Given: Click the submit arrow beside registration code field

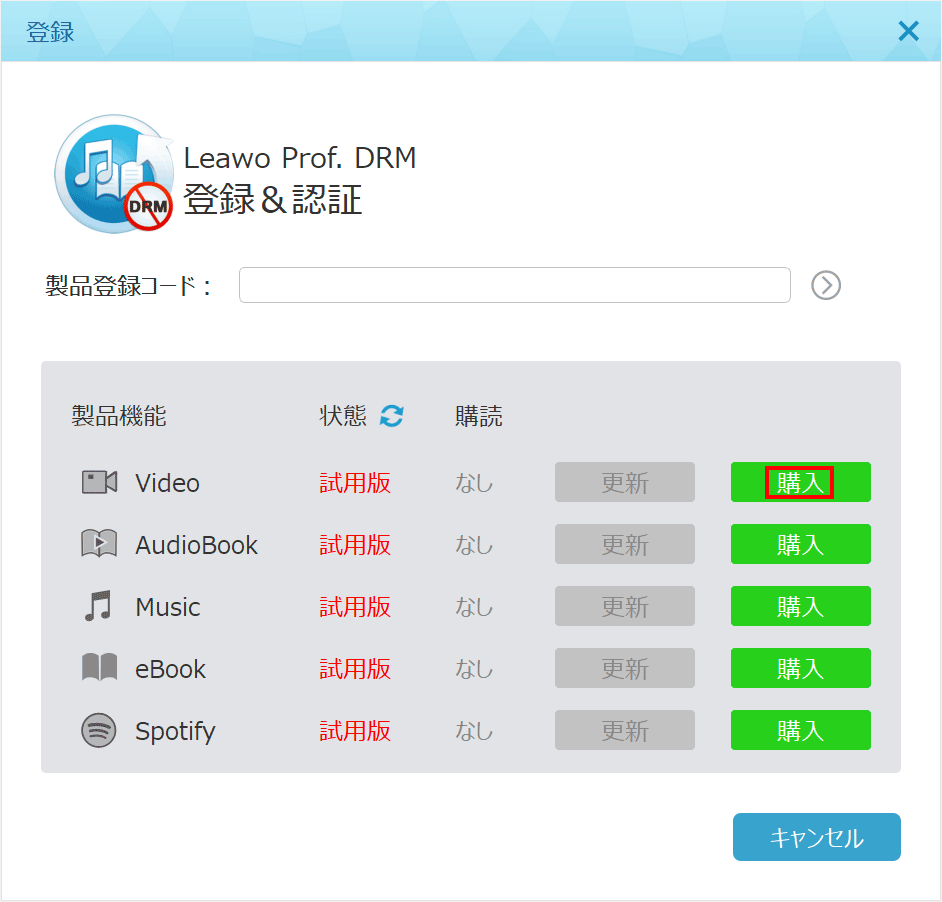Looking at the screenshot, I should click(x=825, y=285).
